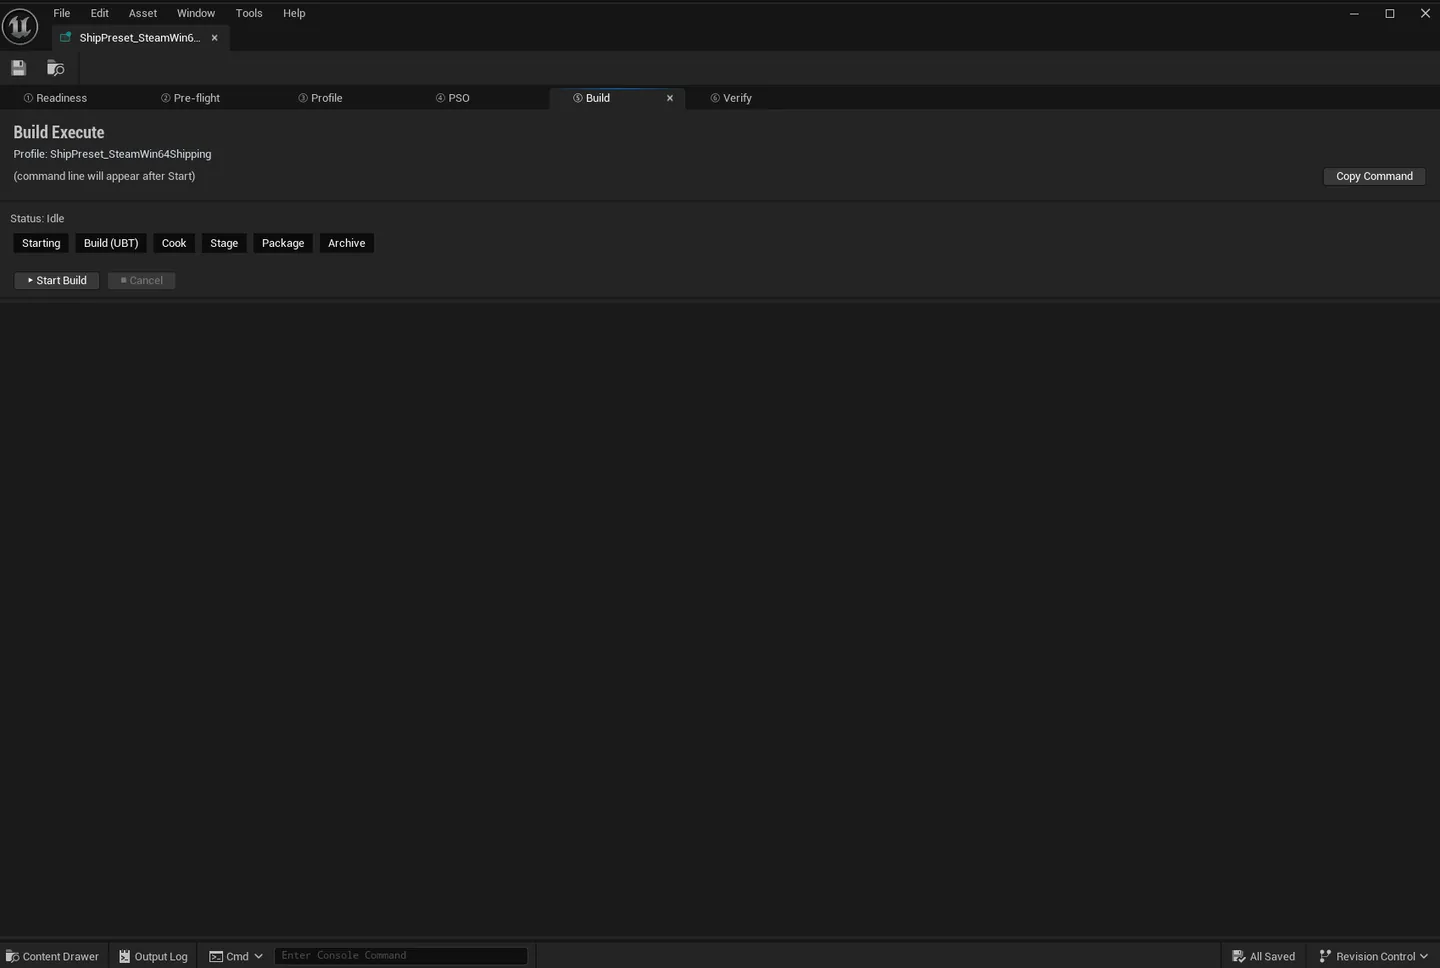Click the Unreal Engine logo icon
This screenshot has width=1440, height=968.
(20, 26)
